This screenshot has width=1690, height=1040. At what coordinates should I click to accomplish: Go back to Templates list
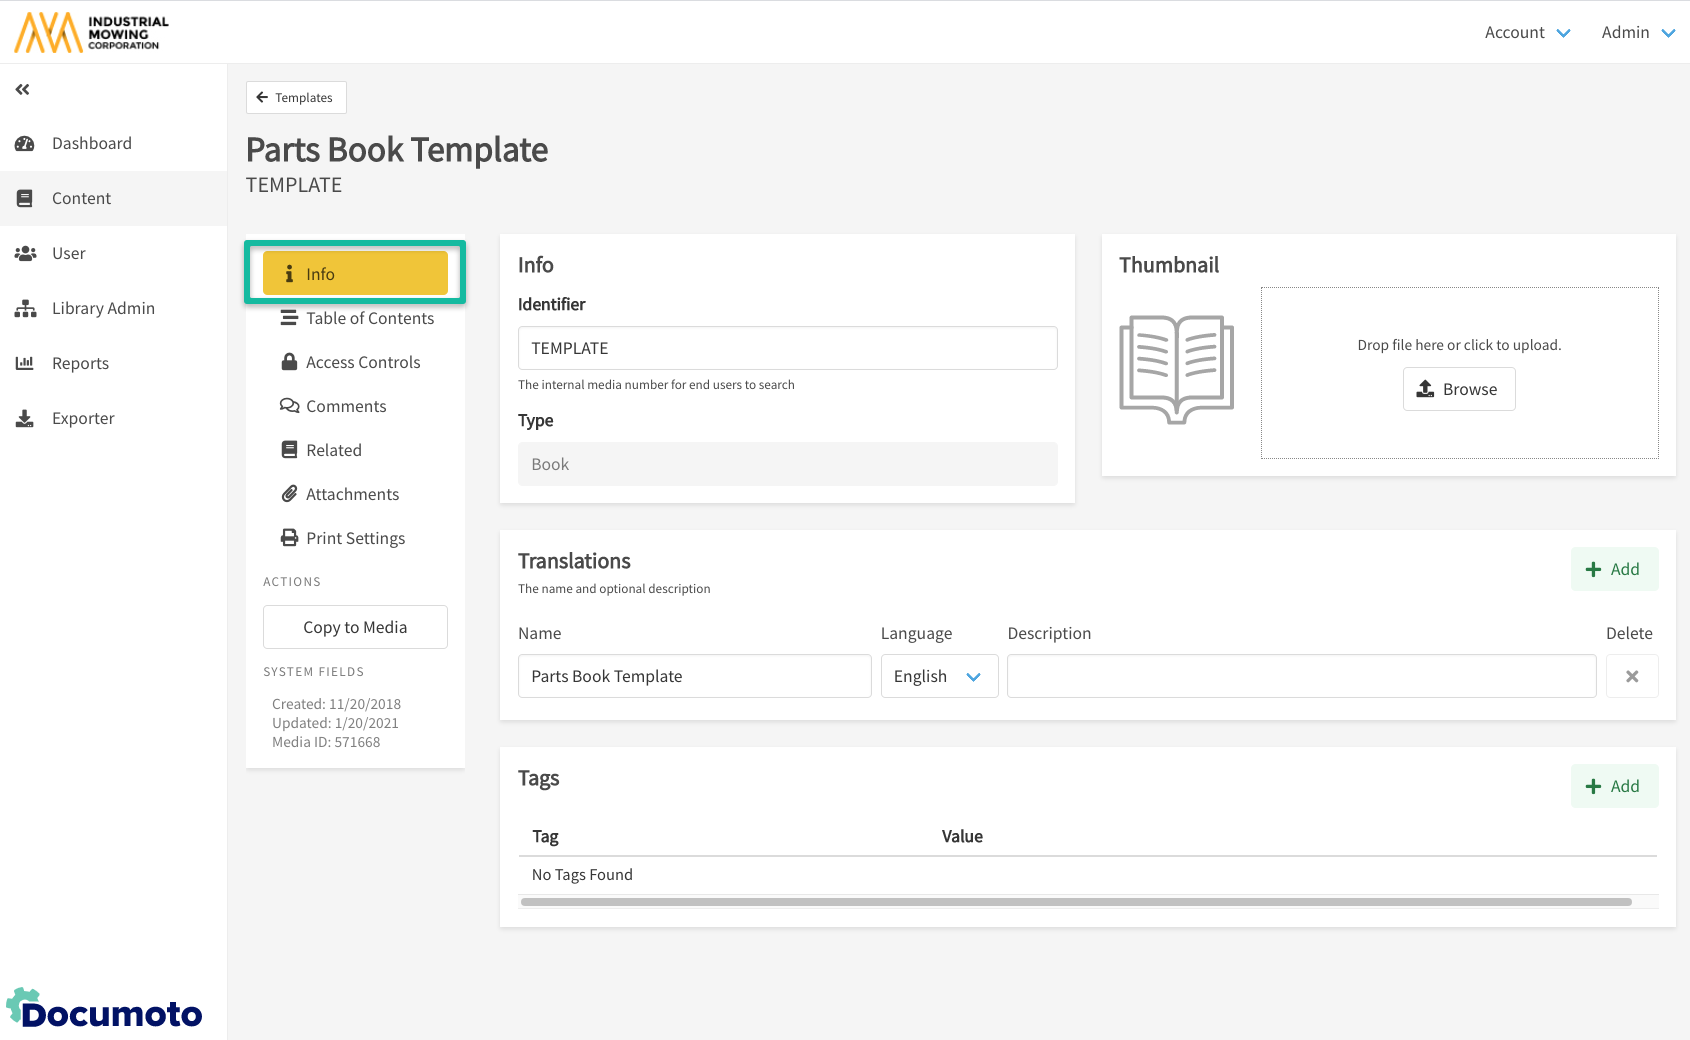tap(296, 98)
